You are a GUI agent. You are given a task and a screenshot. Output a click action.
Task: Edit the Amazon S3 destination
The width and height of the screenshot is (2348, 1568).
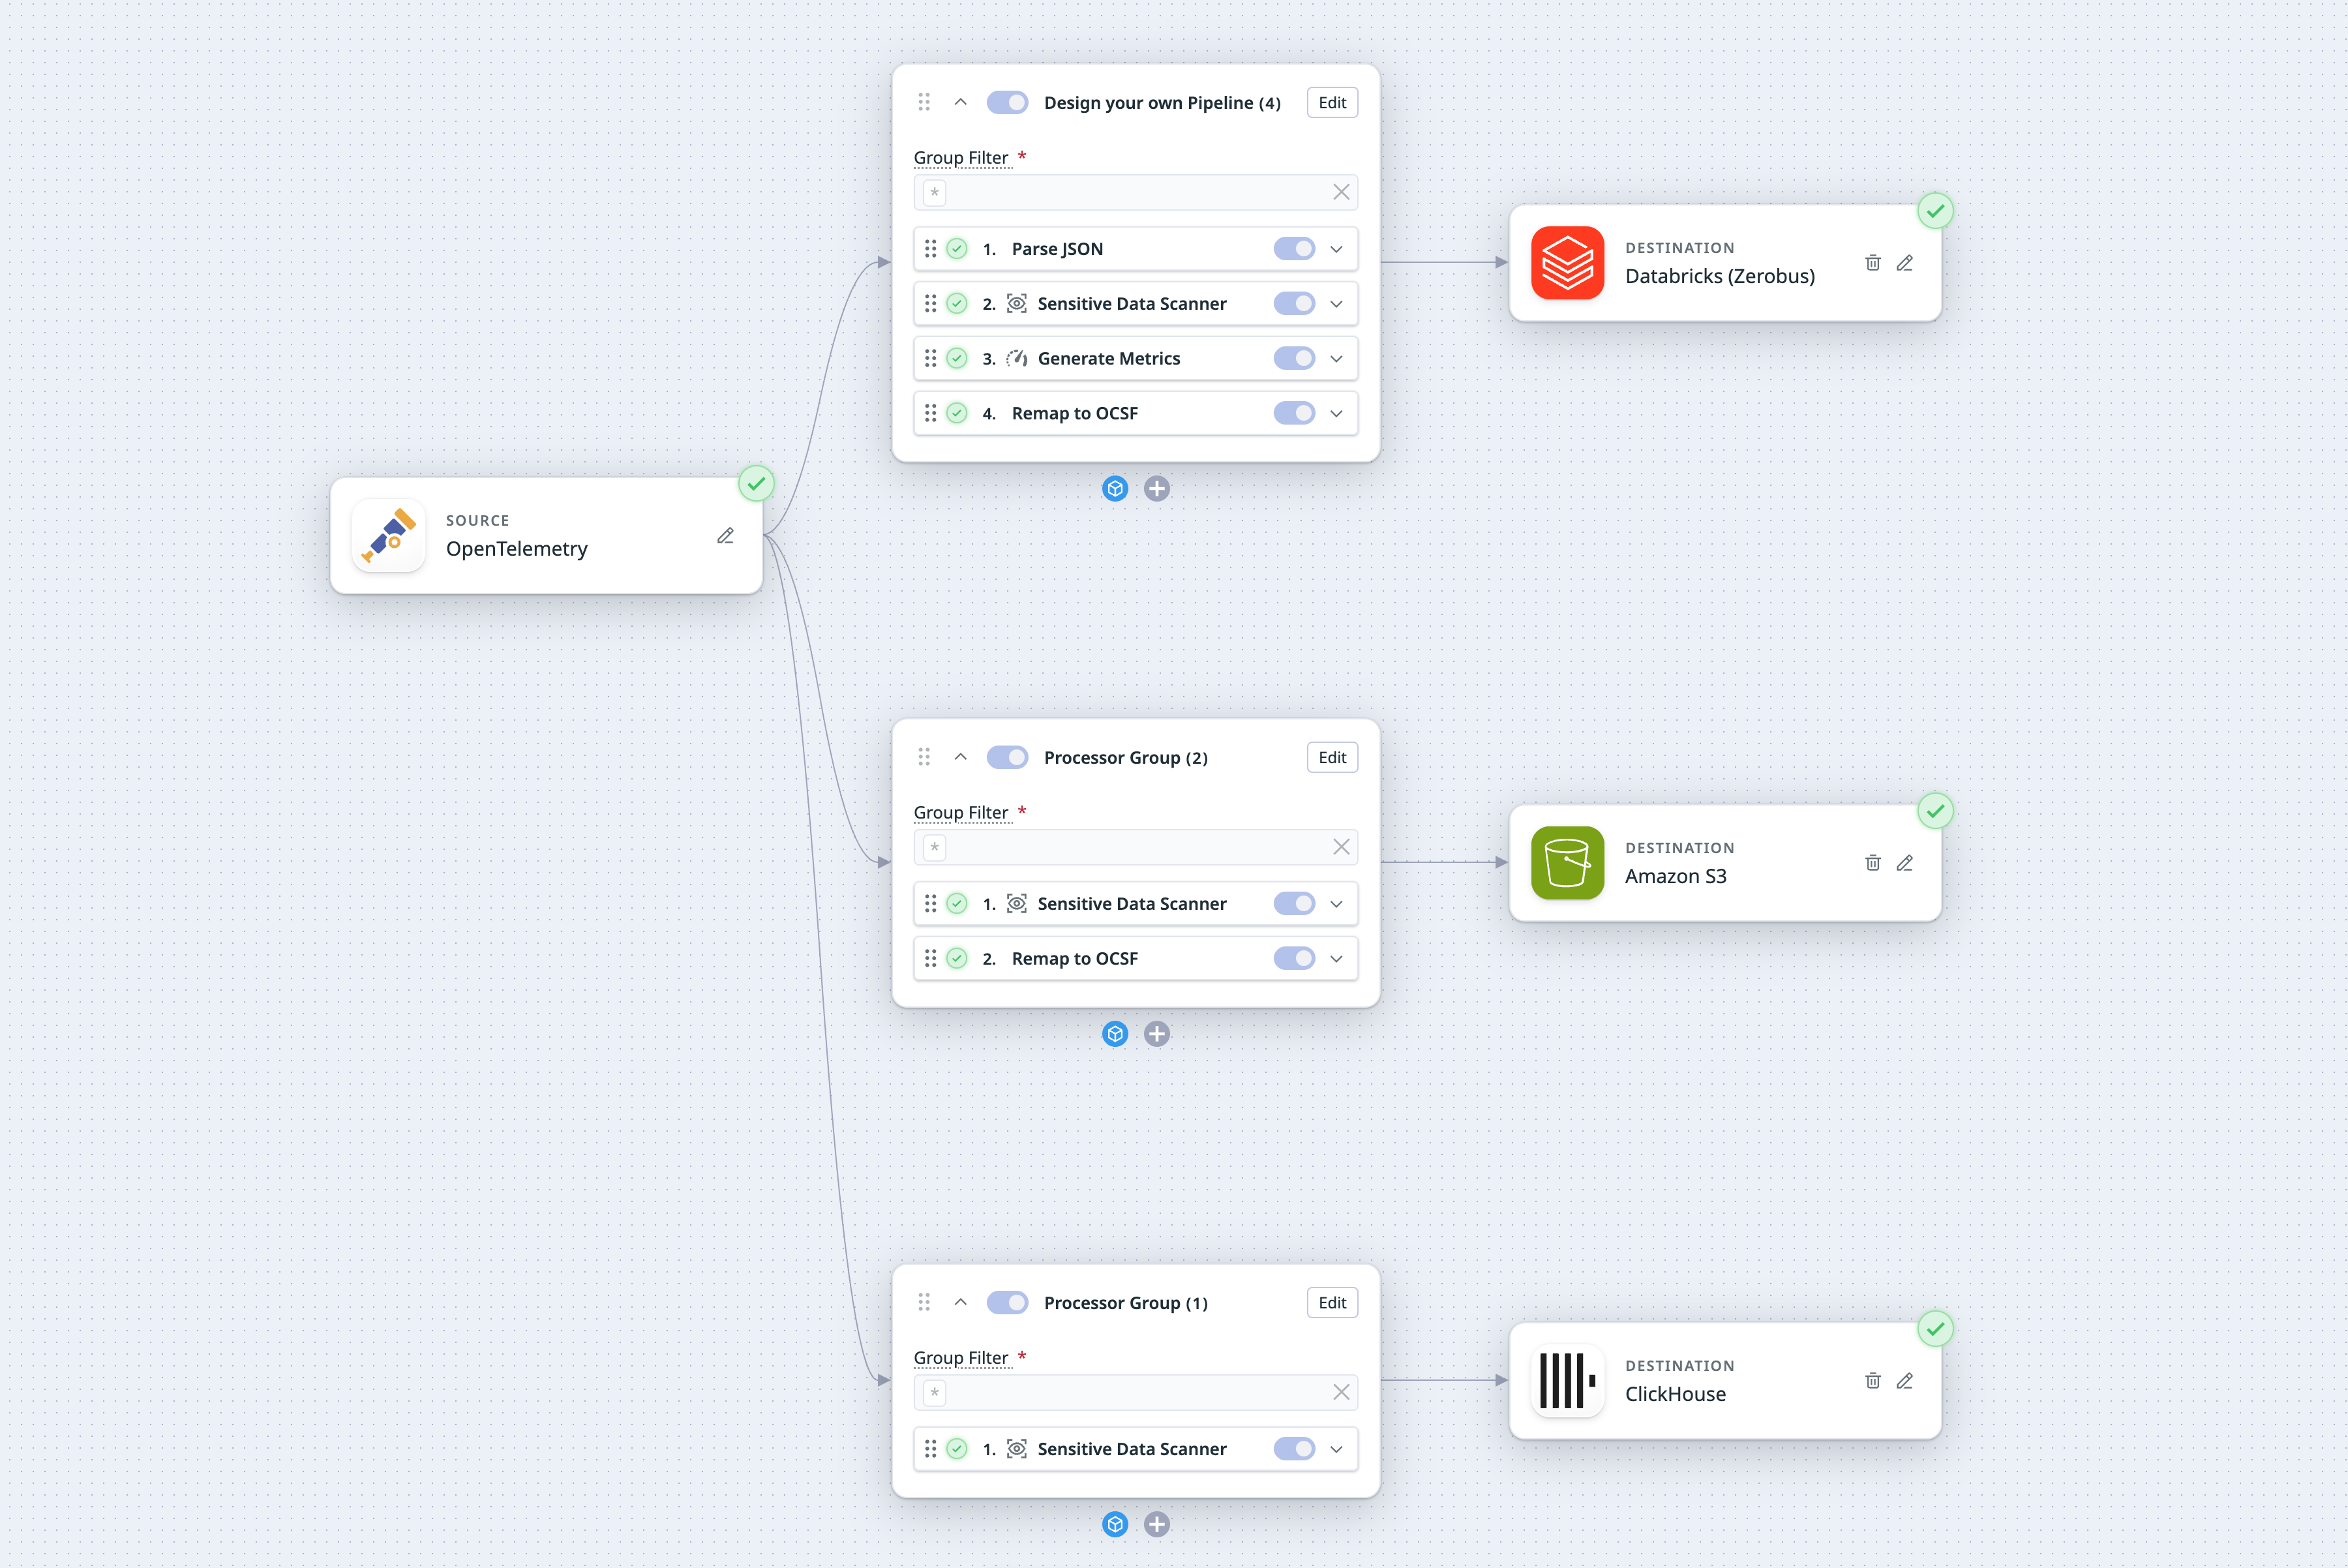click(x=1905, y=863)
